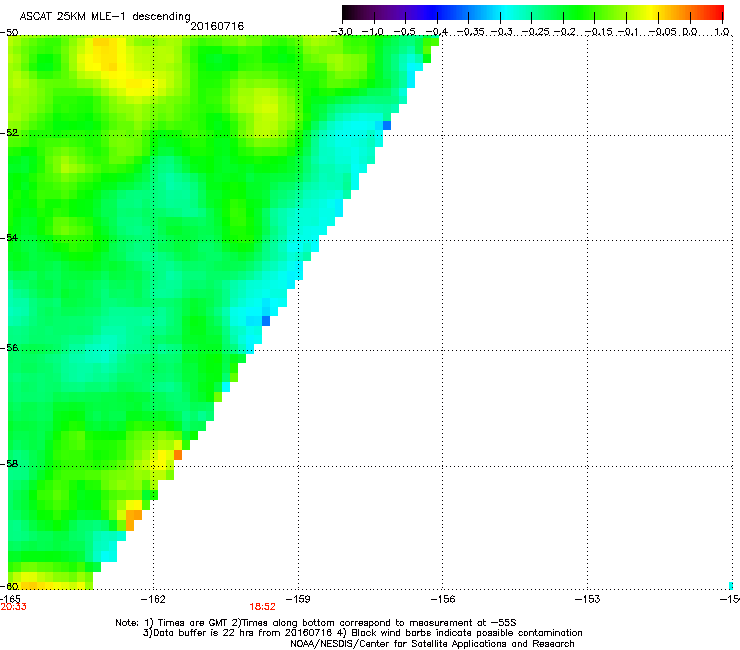
Task: Click the -54 latitude axis label
Action: coord(9,238)
